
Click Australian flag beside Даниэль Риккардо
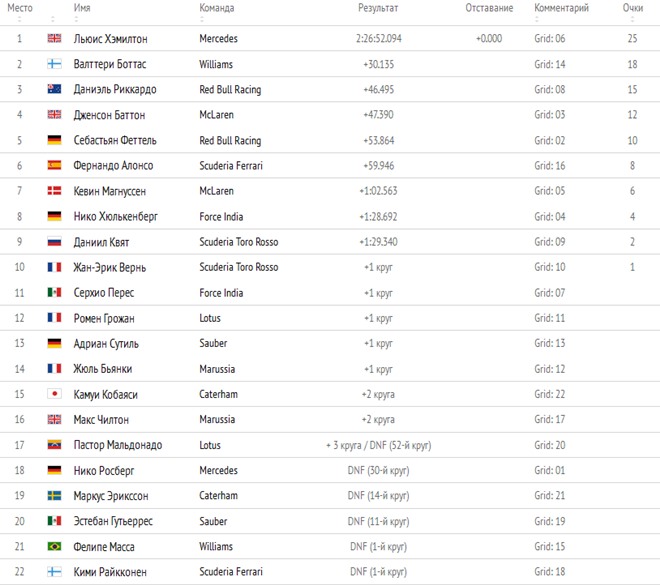(54, 89)
